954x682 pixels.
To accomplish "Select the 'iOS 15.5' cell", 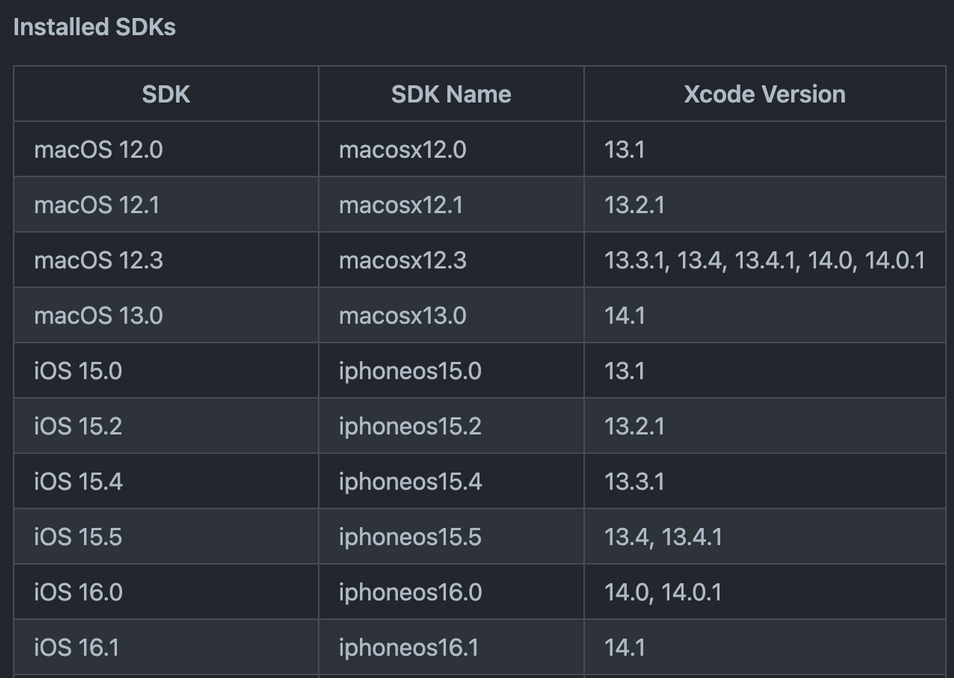I will pos(166,537).
